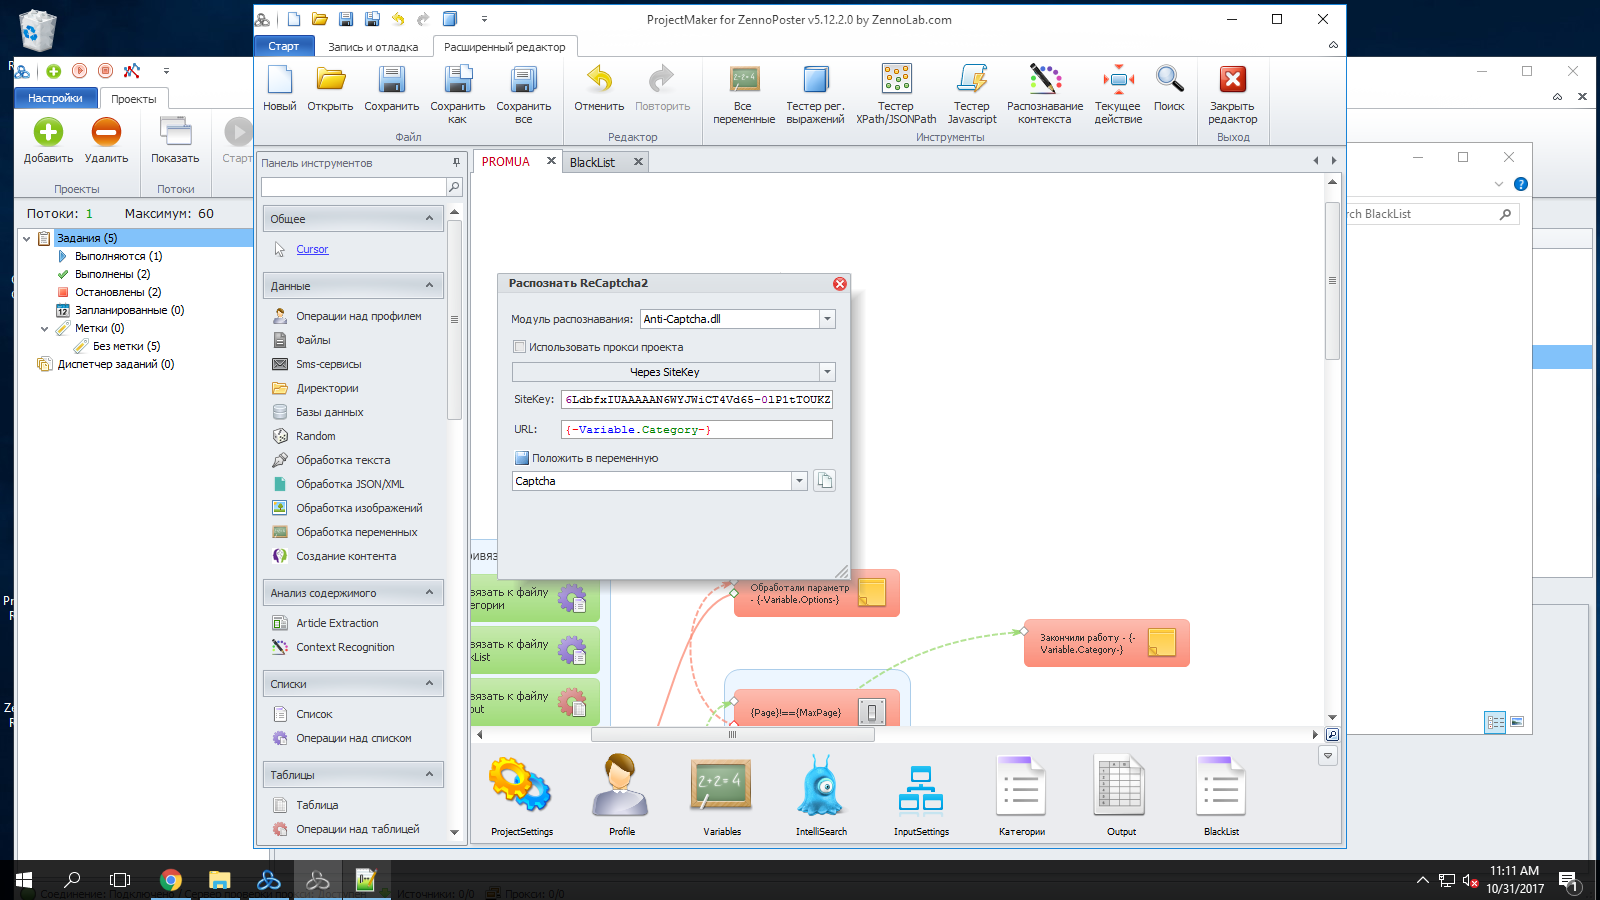Open File Explorer from the taskbar
1600x900 pixels.
pyautogui.click(x=220, y=880)
